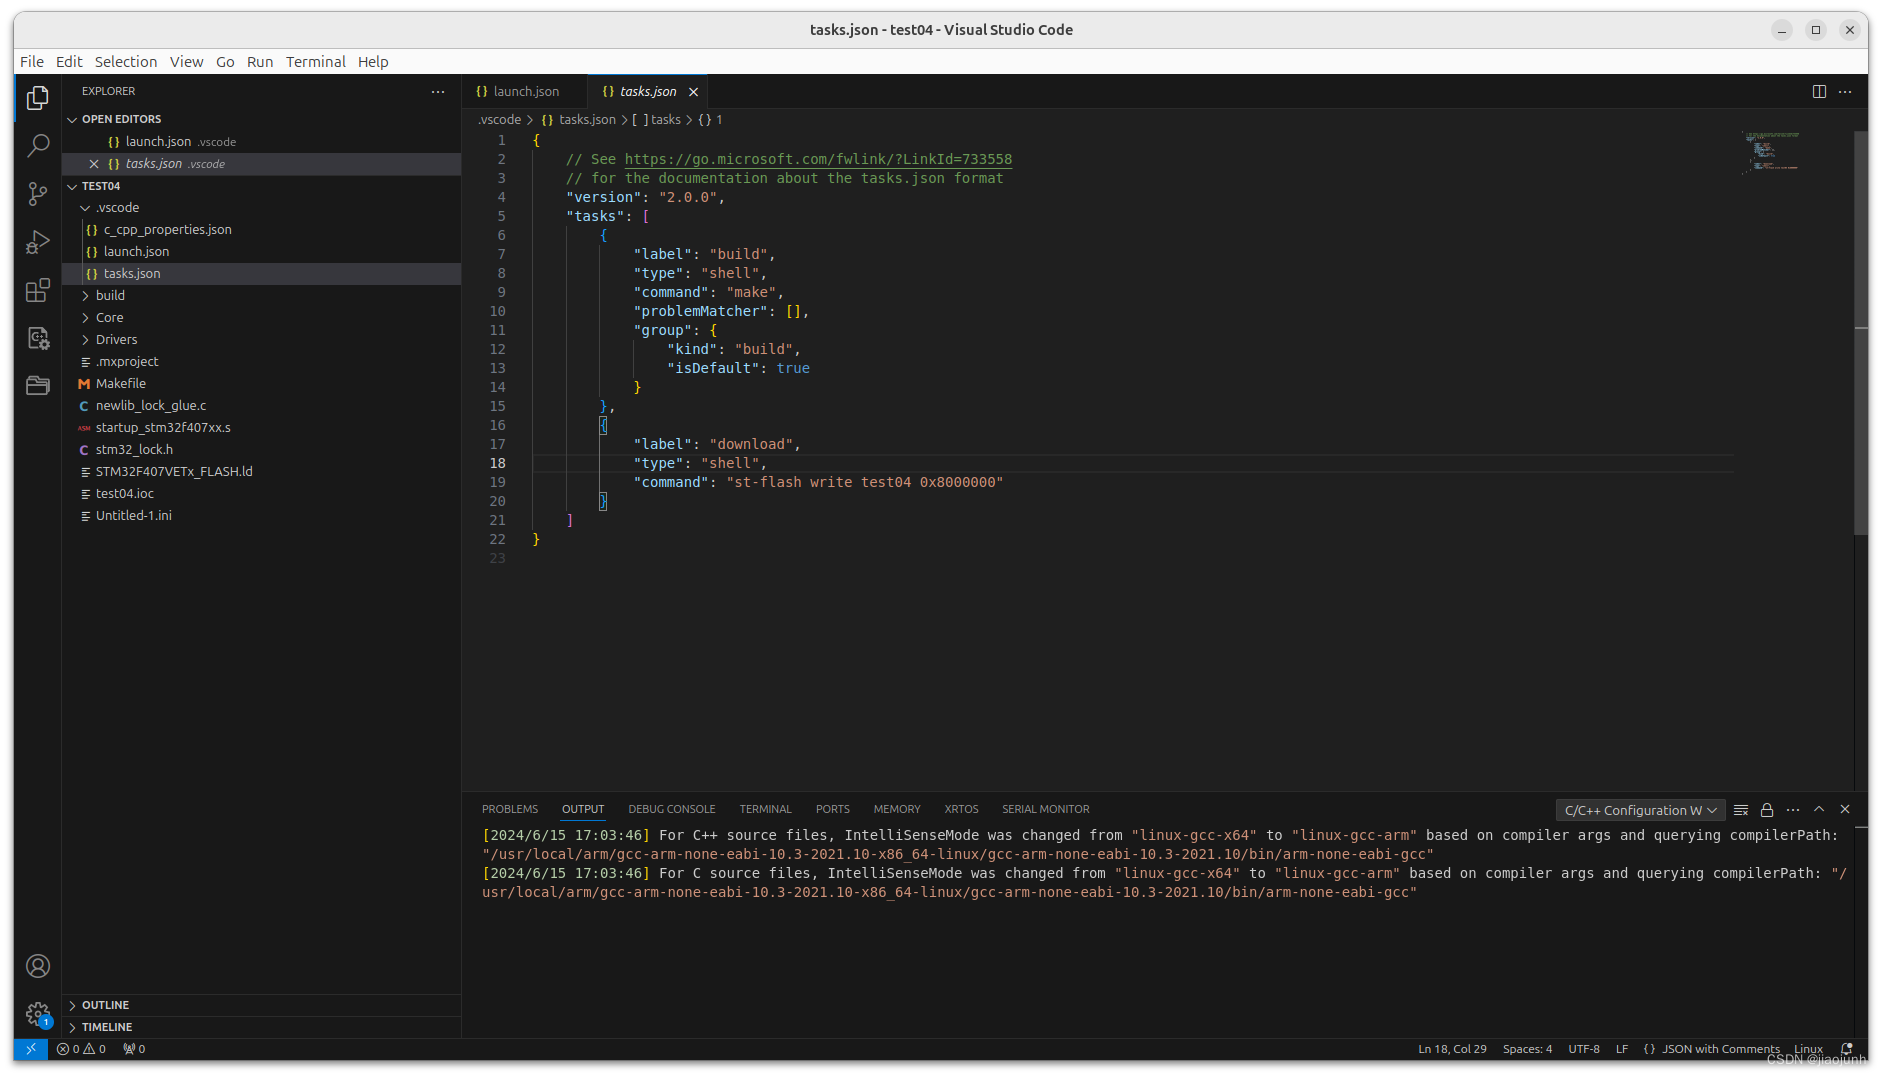Open test04.ioc file
Viewport: 1882px width, 1077px height.
262,494
